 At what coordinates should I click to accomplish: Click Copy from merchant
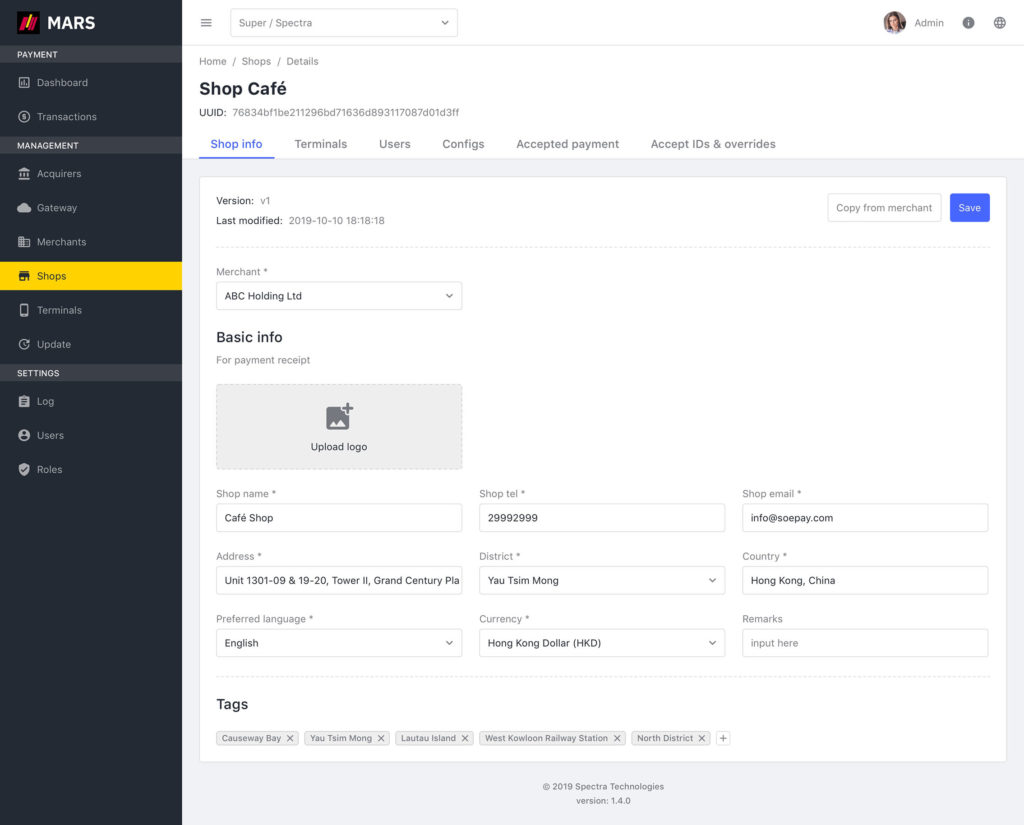(884, 207)
